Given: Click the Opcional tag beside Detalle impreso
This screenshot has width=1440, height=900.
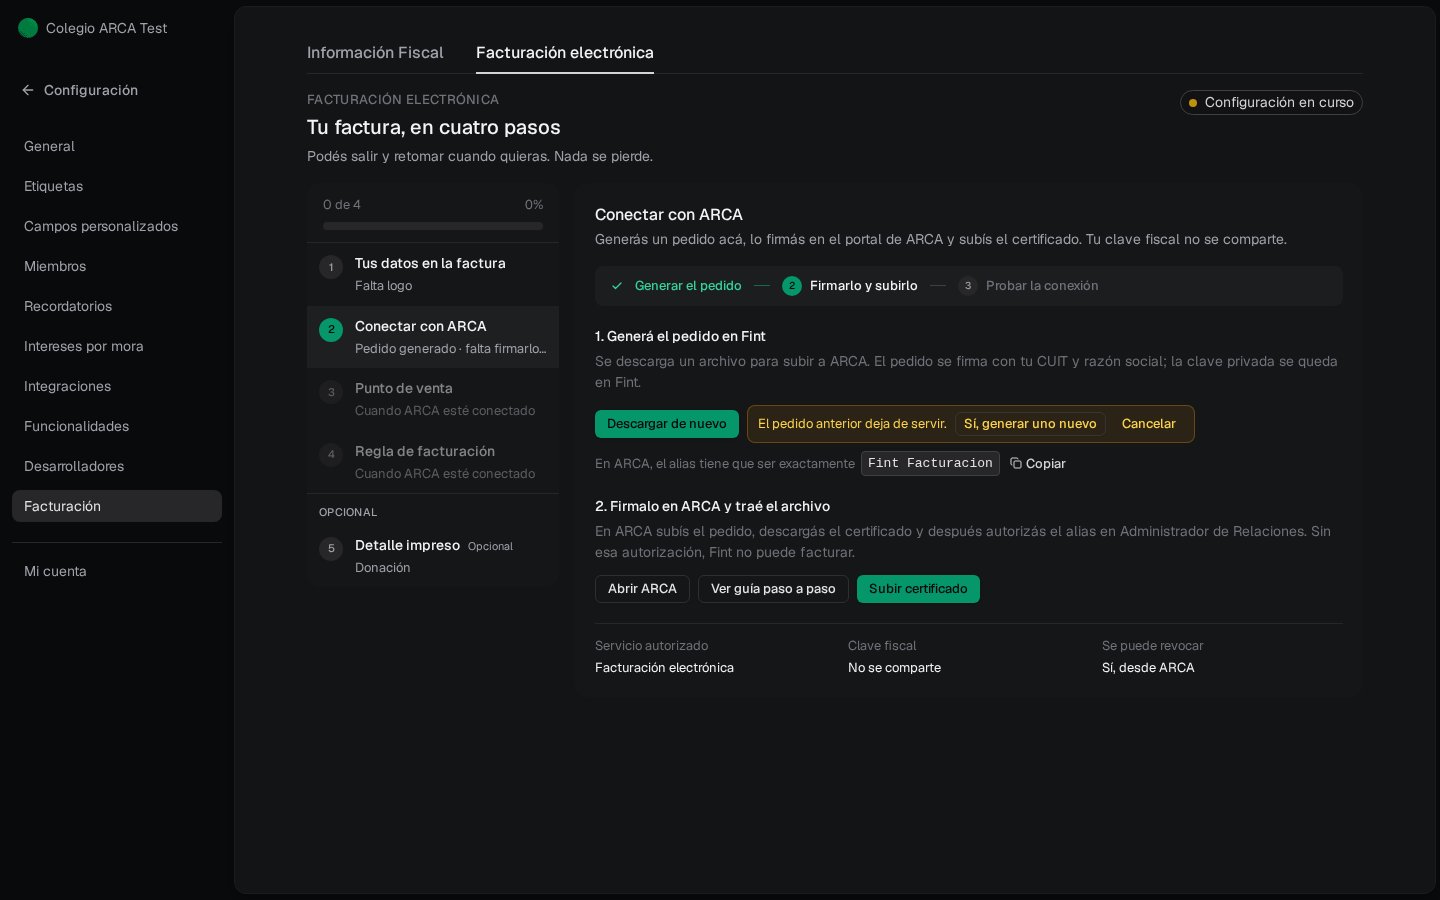Looking at the screenshot, I should click(x=490, y=546).
